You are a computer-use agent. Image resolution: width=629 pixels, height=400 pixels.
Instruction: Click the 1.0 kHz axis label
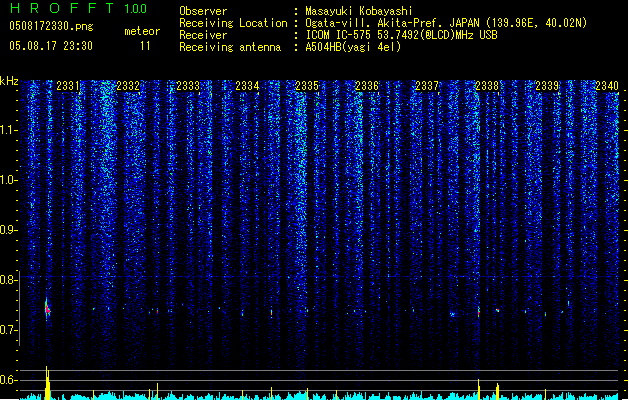tap(8, 180)
